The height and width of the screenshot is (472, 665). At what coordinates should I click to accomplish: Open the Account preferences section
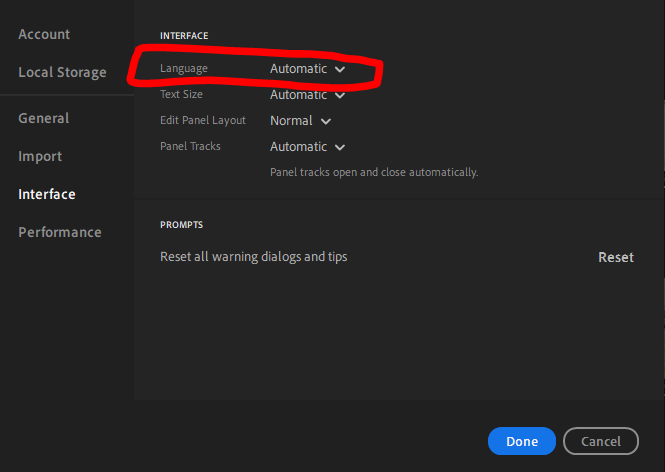44,34
